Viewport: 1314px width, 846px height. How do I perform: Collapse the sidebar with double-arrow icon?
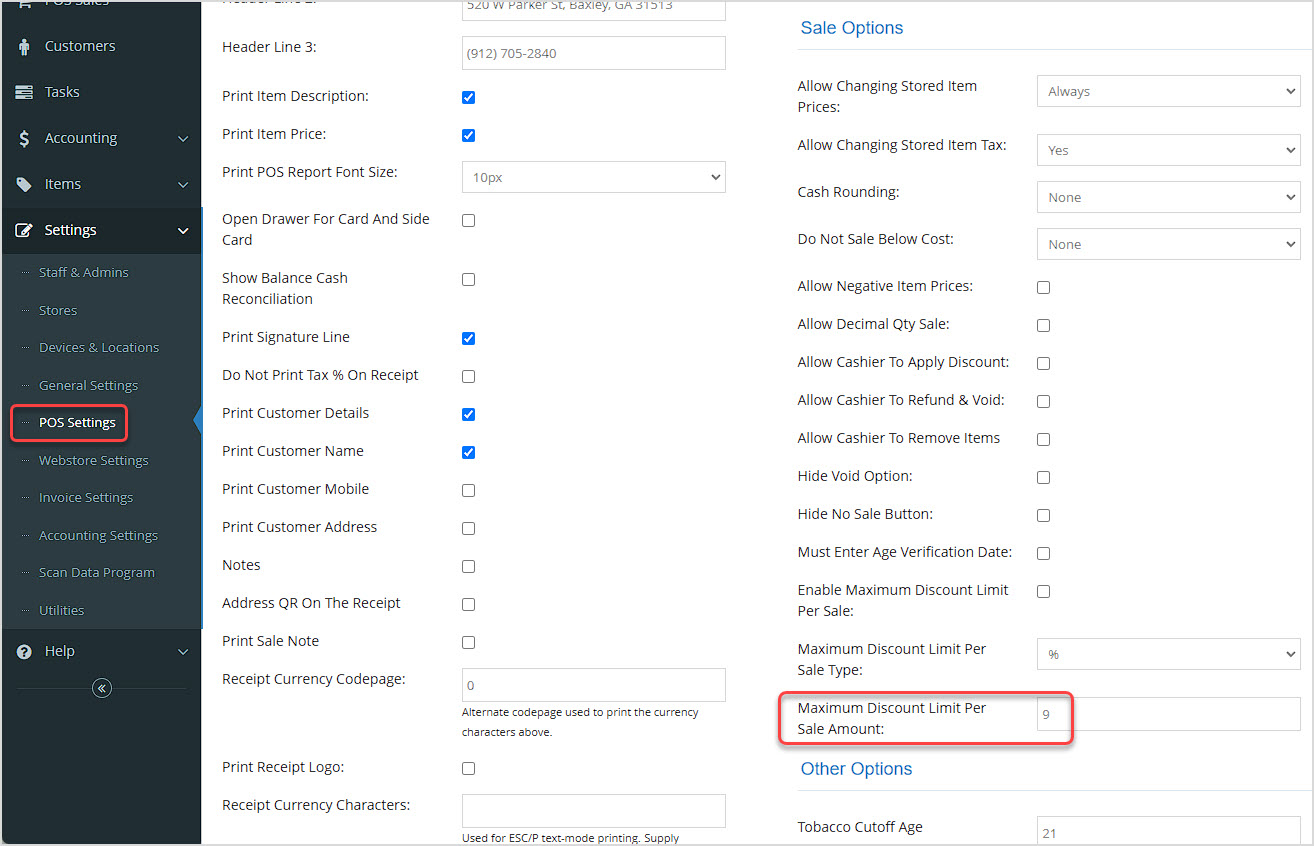101,688
